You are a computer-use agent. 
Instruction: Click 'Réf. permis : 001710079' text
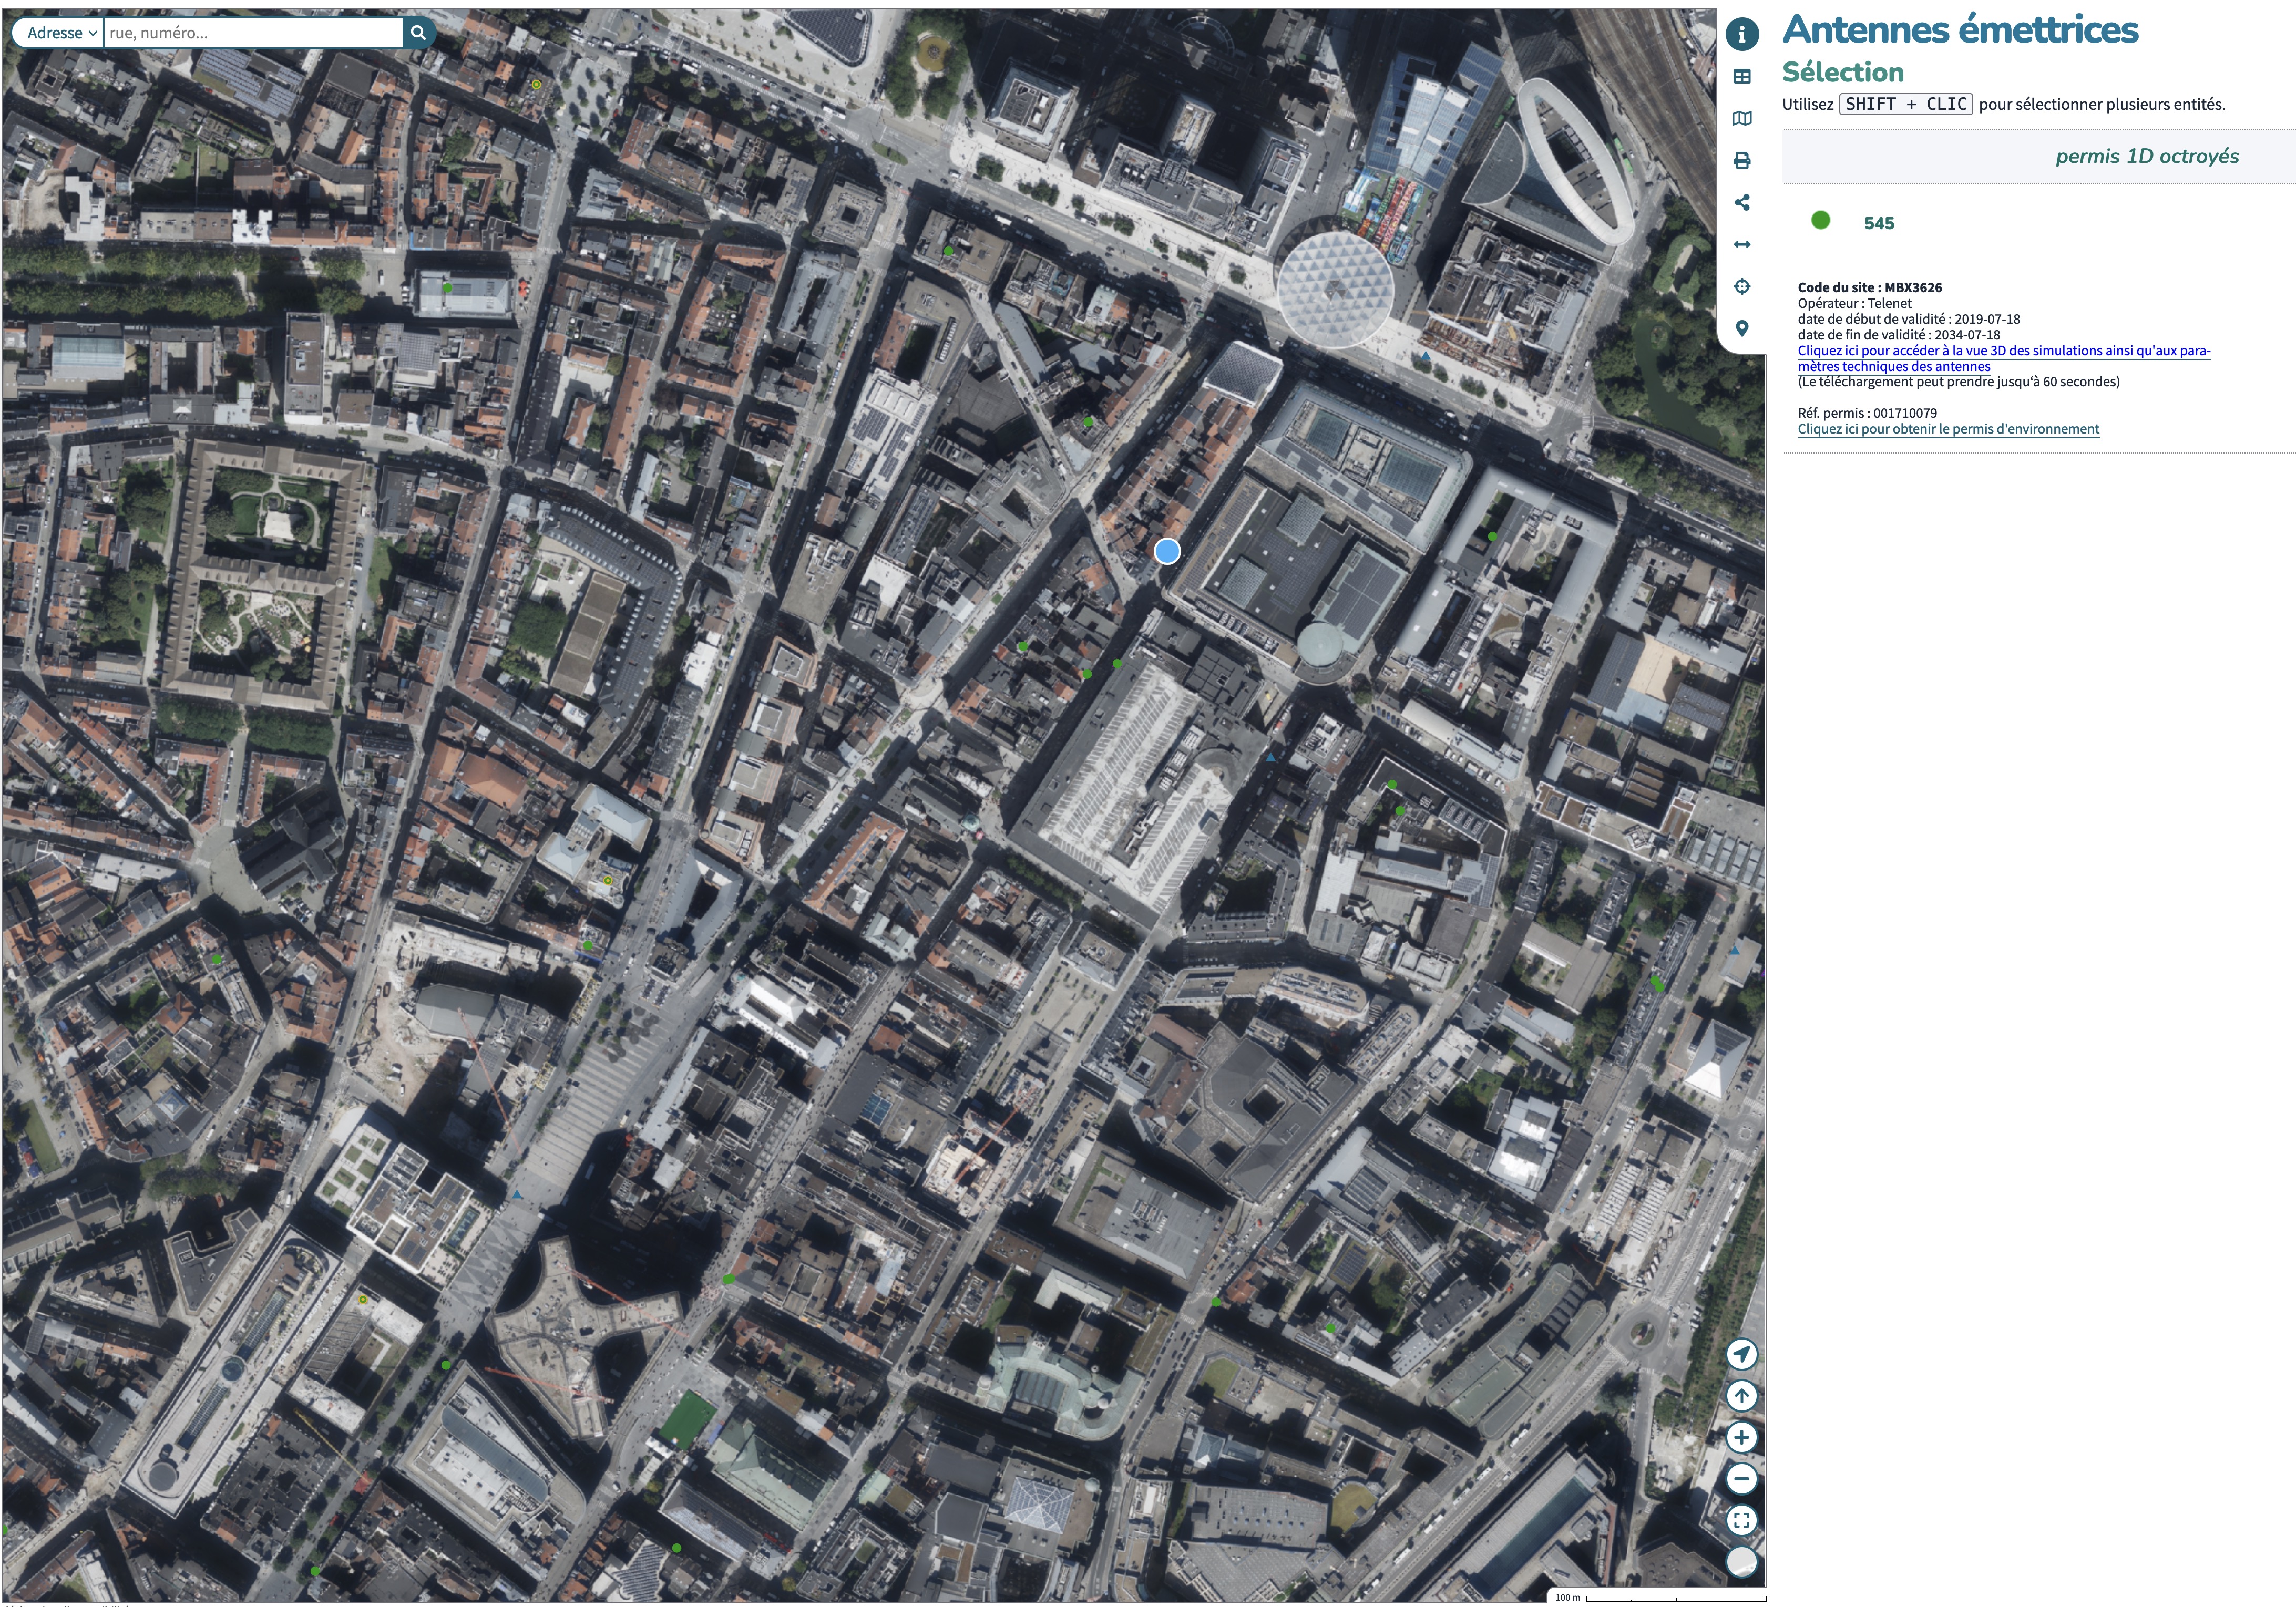[1867, 413]
